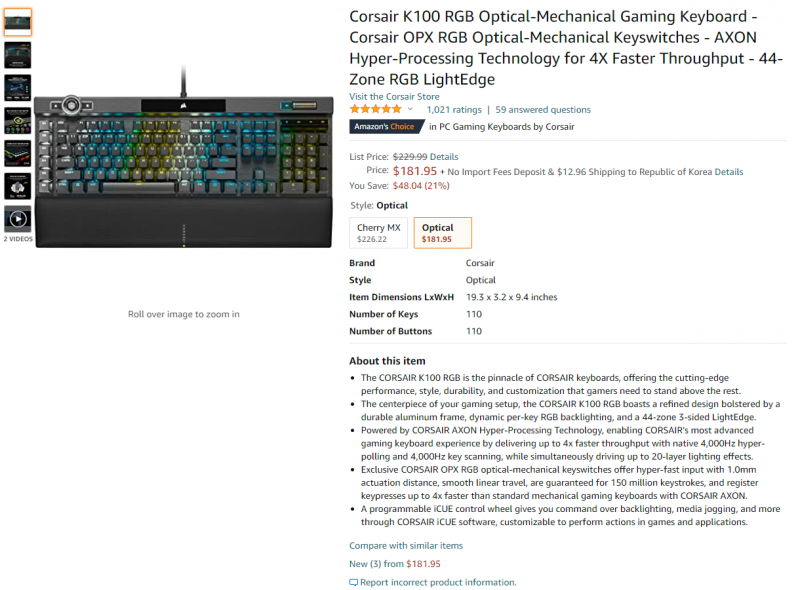
Task: Open 59 answered questions link
Action: coord(543,110)
